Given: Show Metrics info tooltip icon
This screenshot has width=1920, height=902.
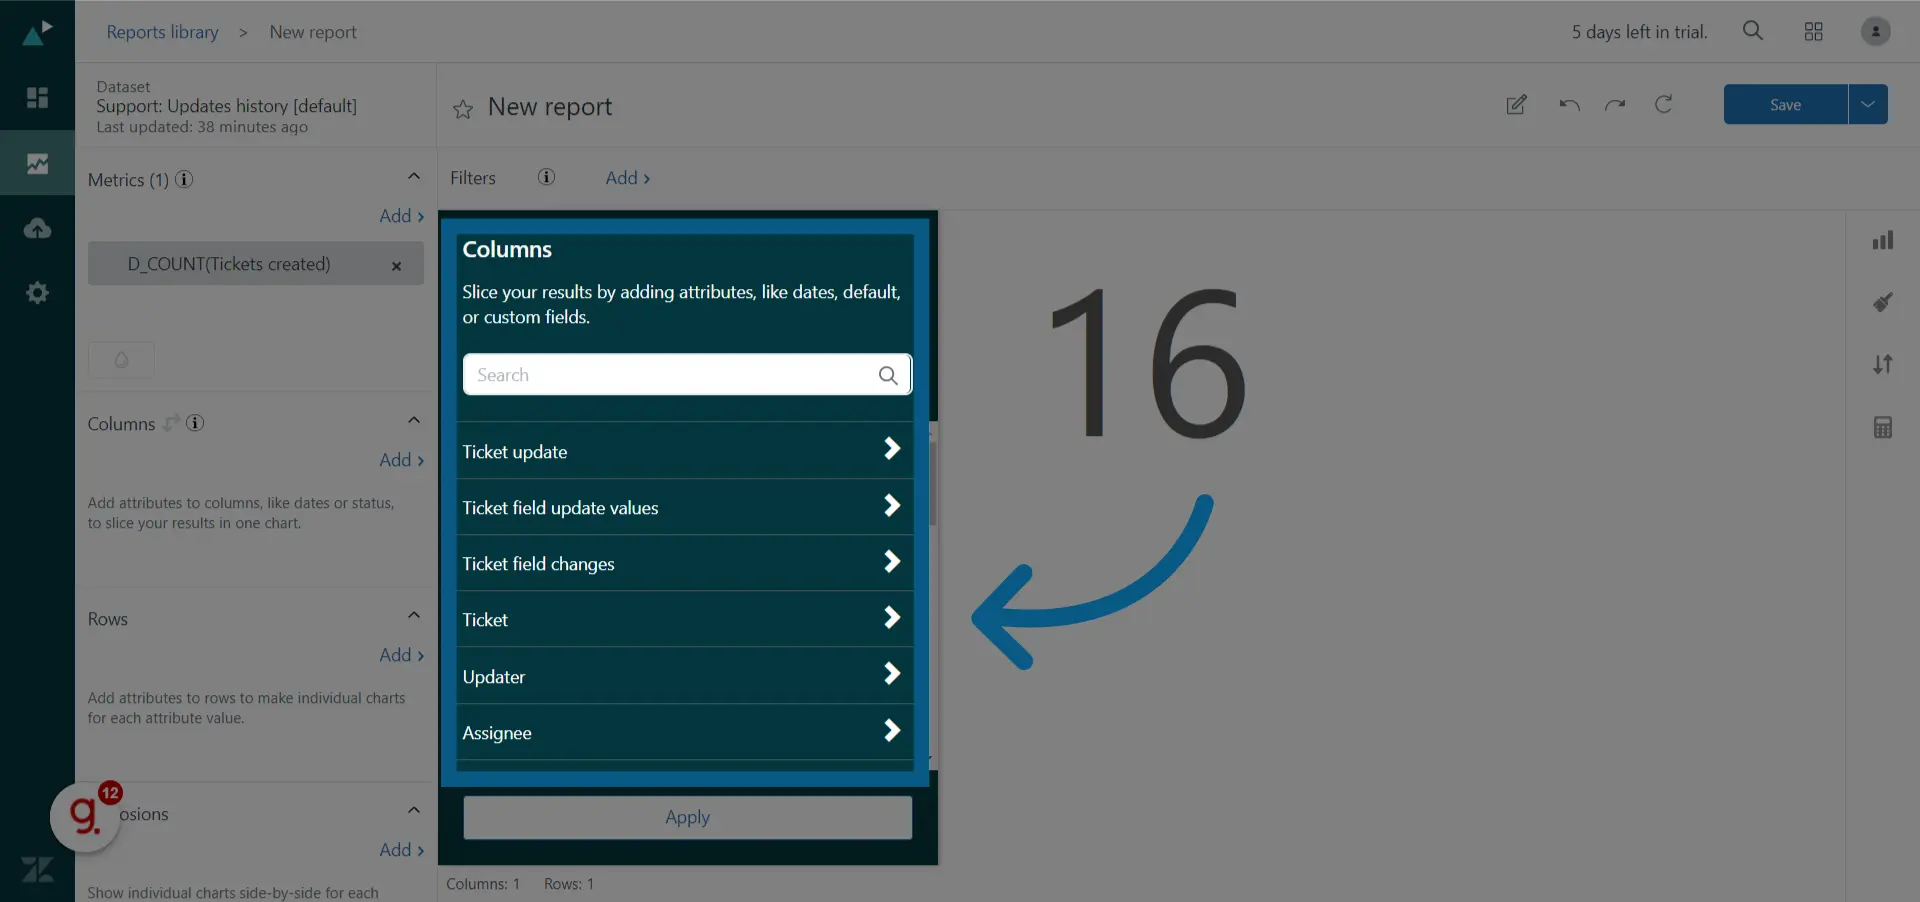Looking at the screenshot, I should (x=184, y=180).
